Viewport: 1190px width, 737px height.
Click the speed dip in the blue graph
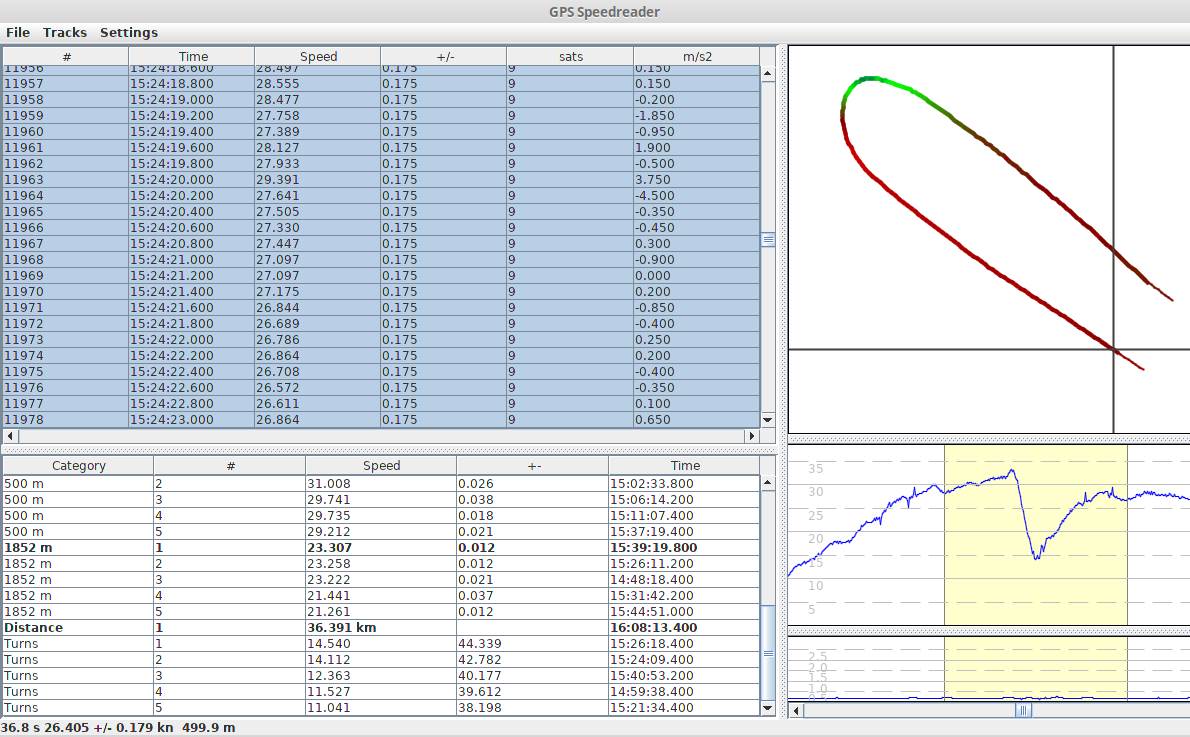(x=1036, y=555)
